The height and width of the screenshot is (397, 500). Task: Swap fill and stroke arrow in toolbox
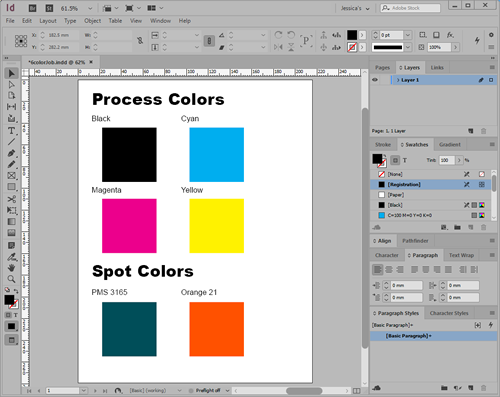(x=16, y=291)
